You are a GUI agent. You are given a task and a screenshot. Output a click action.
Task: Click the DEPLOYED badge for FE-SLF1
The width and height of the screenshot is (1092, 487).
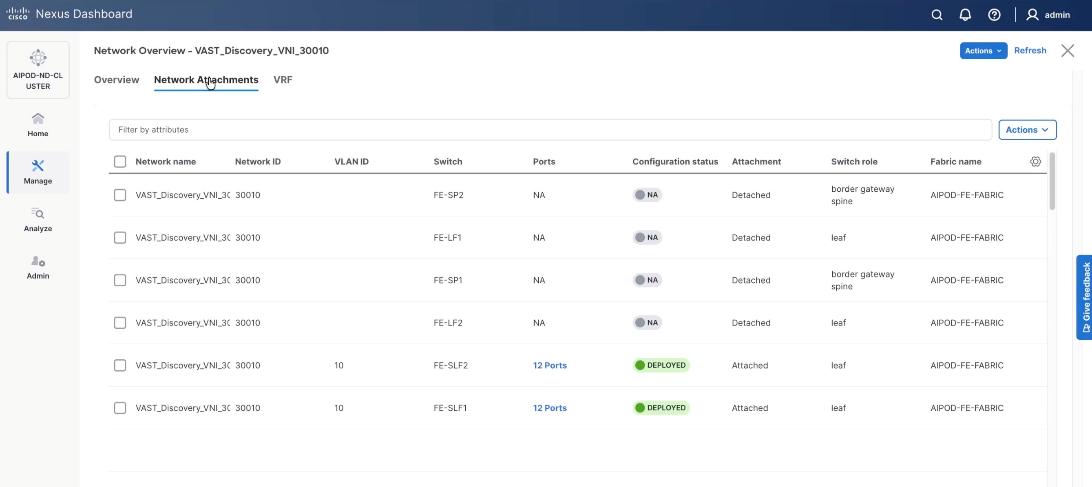click(661, 408)
